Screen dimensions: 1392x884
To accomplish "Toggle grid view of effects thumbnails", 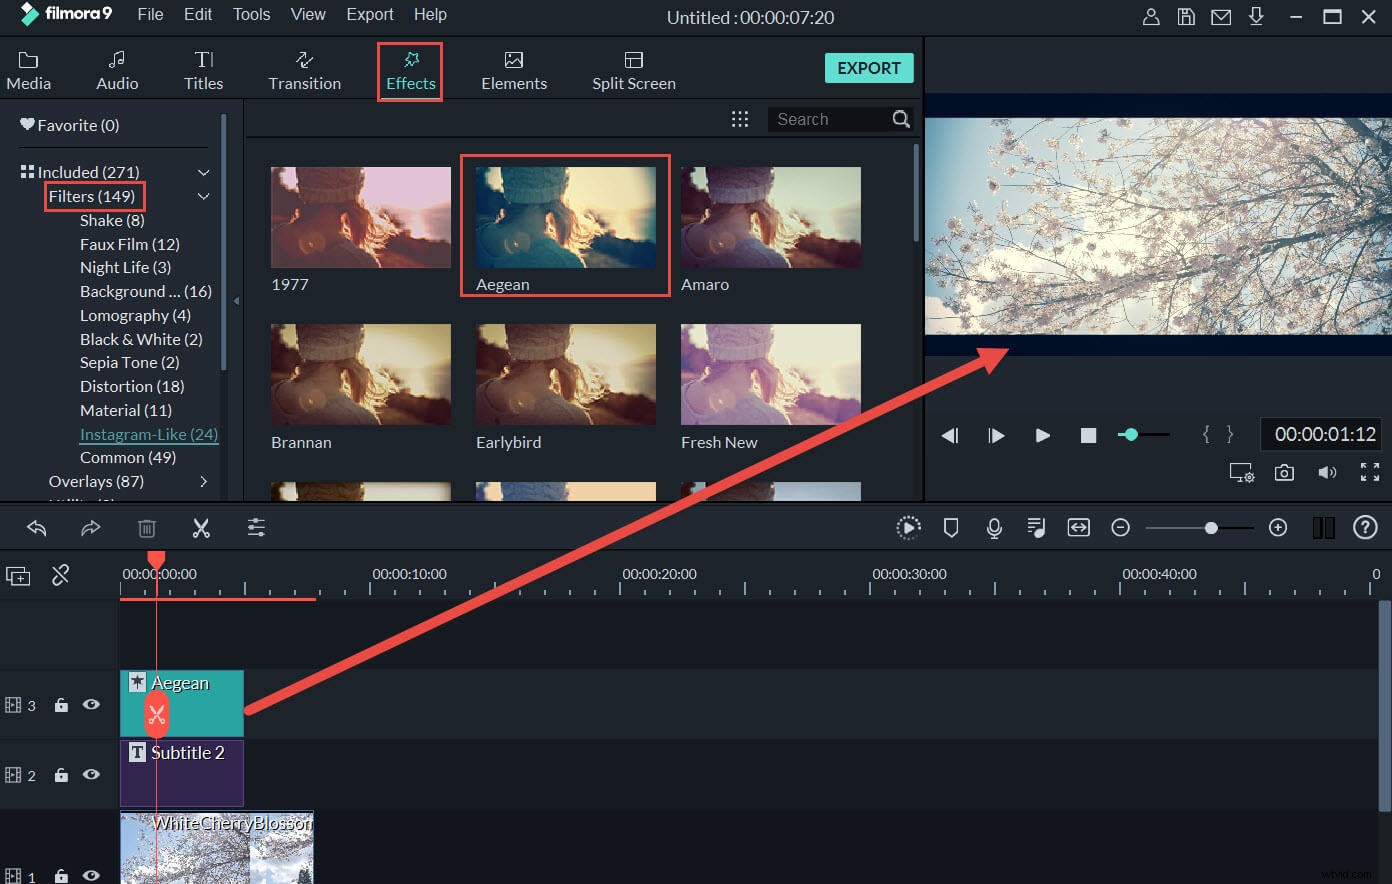I will [740, 119].
